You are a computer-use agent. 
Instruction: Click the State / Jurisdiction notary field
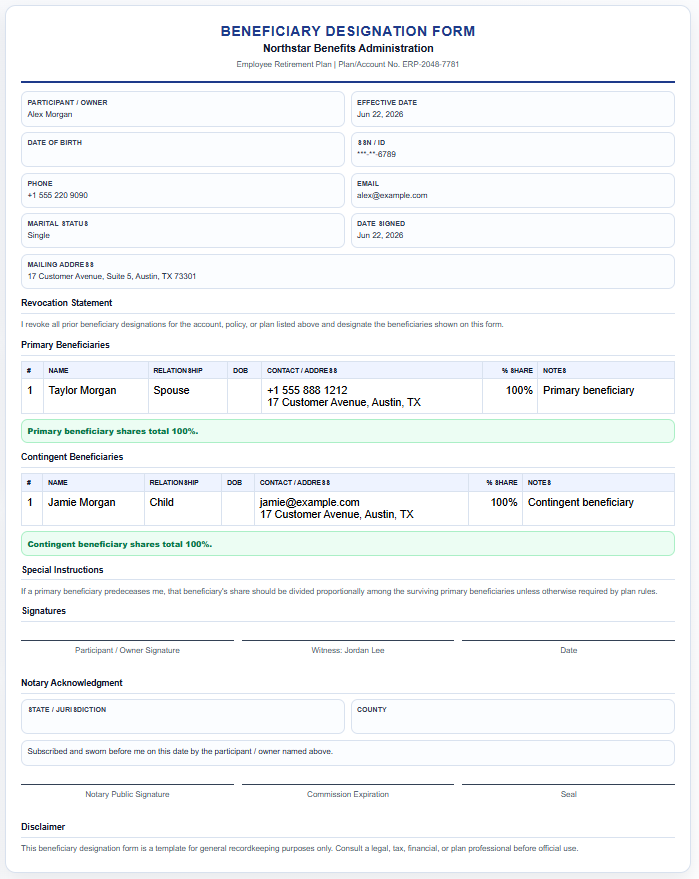pos(183,716)
